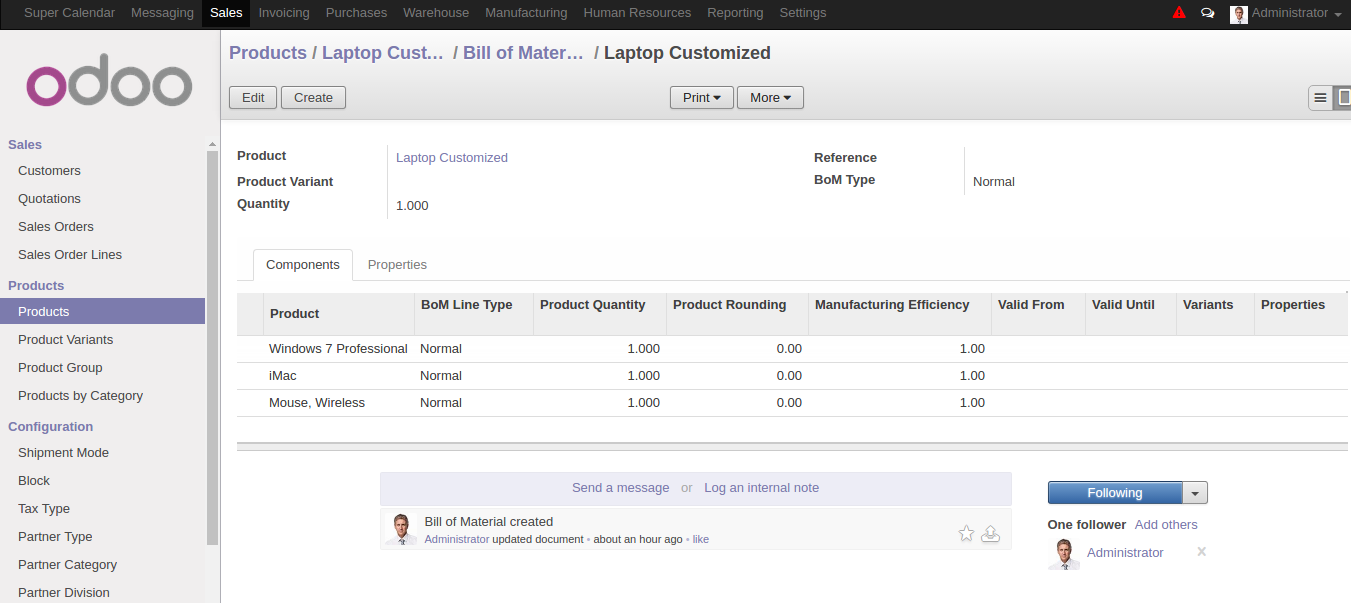Open Tax Type in sidebar

(x=102, y=509)
